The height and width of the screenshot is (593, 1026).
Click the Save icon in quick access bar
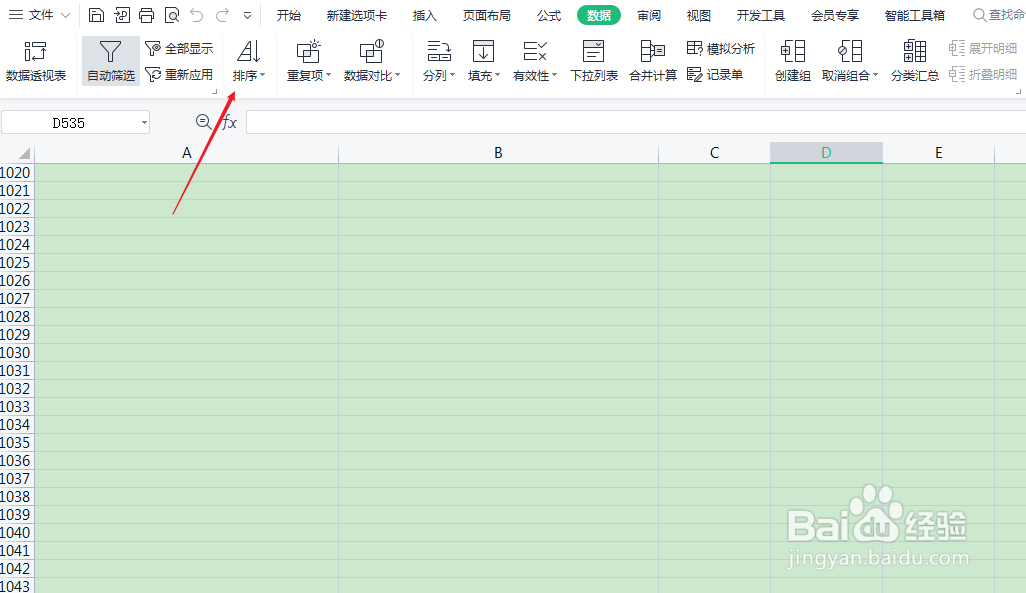click(x=96, y=14)
